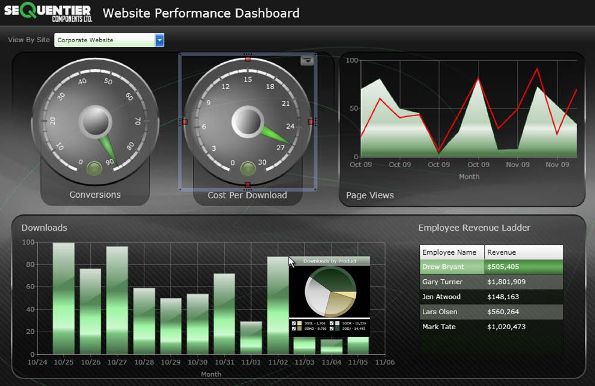Toggle the dark green series checkbox in pie legend
Screen dimensions: 595x386
pos(332,328)
